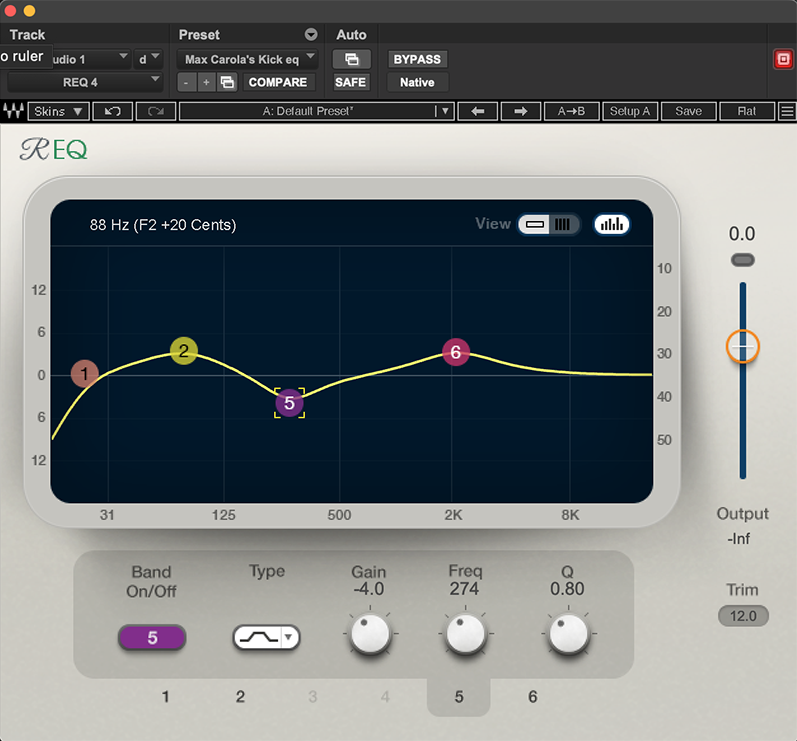Click the red target icon at top right

(782, 60)
